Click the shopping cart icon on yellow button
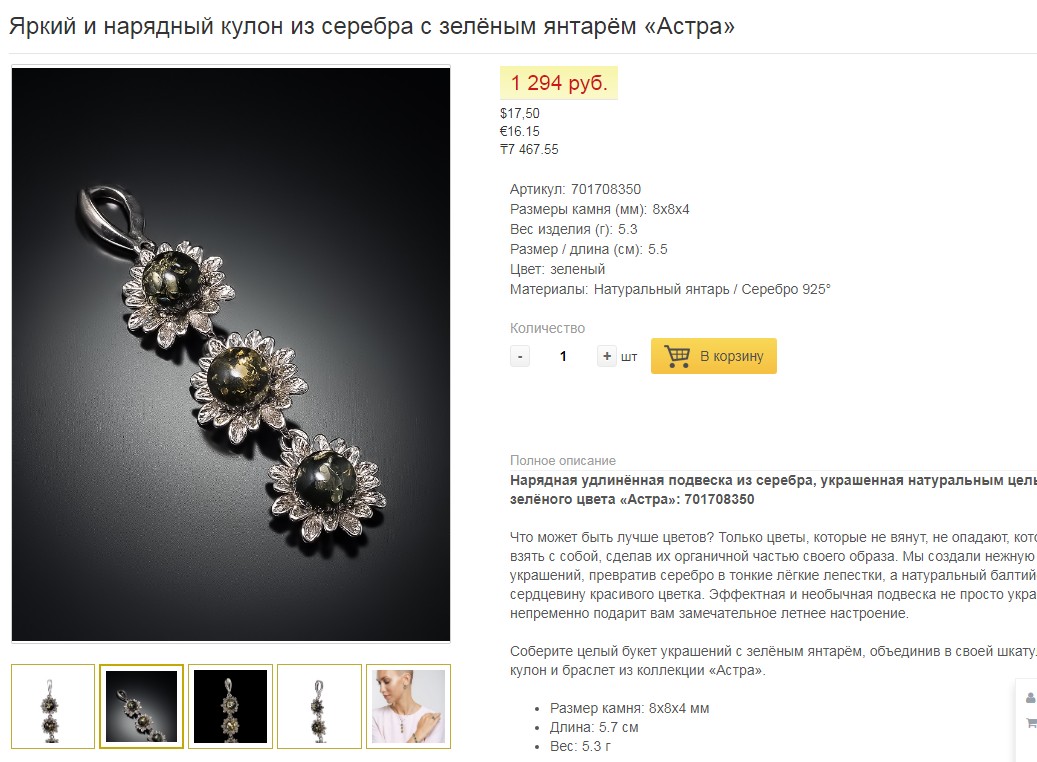The width and height of the screenshot is (1037, 762). [x=677, y=356]
